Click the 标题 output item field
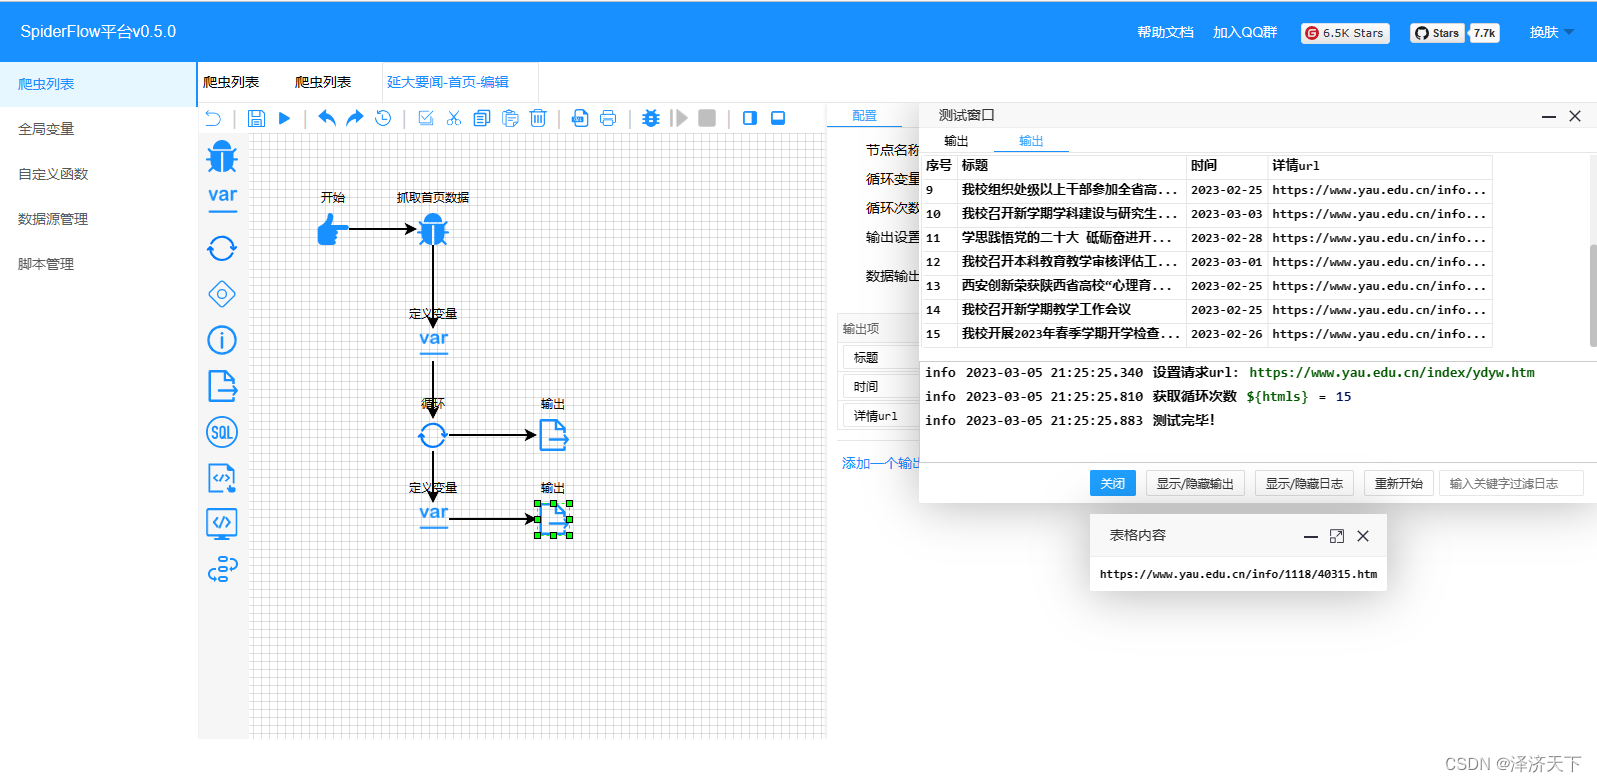The height and width of the screenshot is (782, 1597). 880,357
